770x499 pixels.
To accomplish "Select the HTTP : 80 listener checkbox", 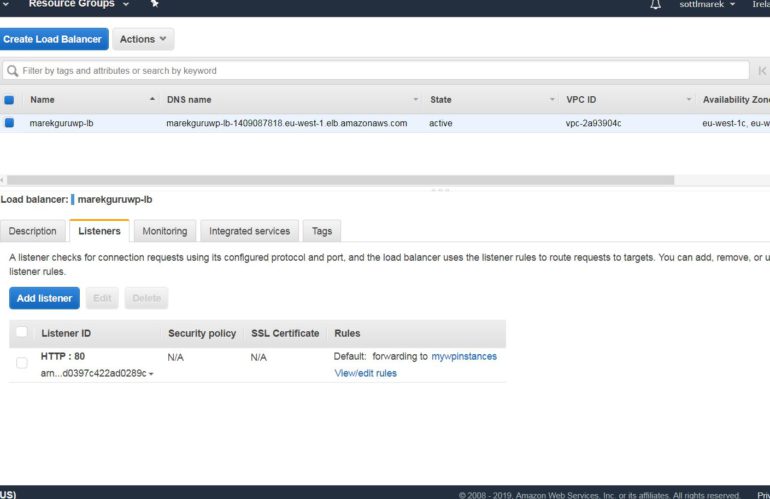I will 22,363.
